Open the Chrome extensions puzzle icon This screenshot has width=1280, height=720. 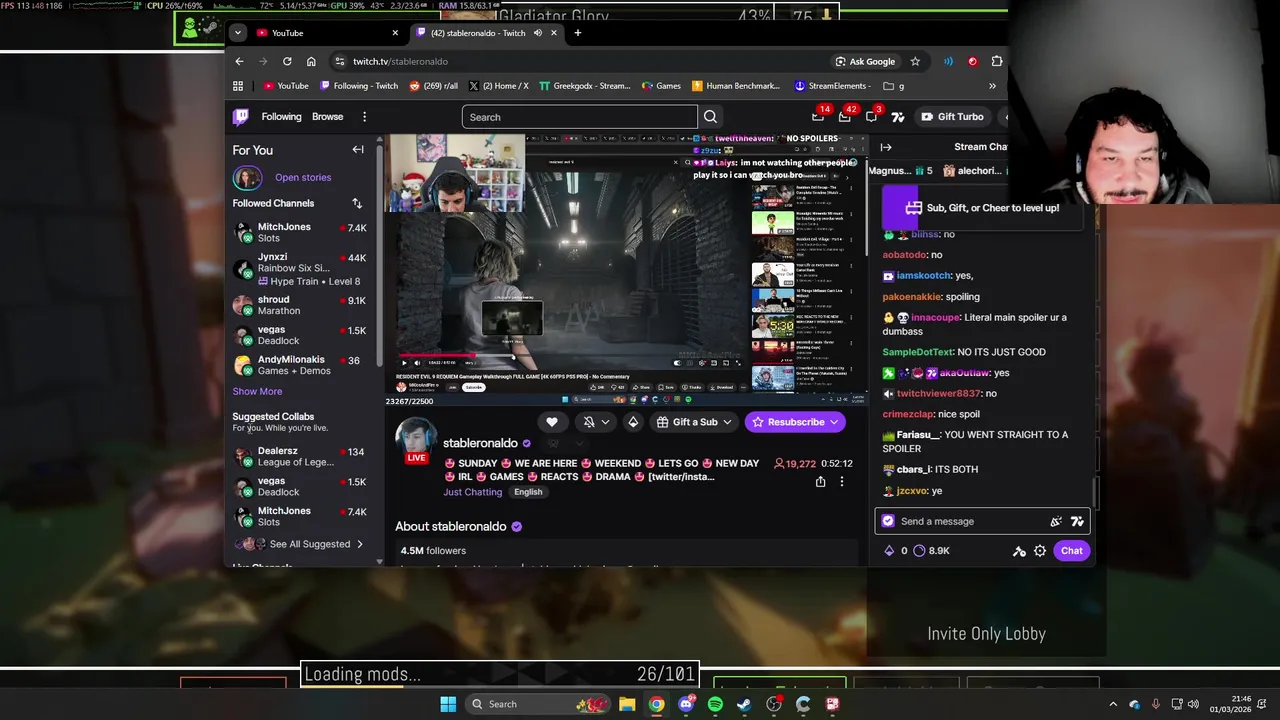[997, 61]
